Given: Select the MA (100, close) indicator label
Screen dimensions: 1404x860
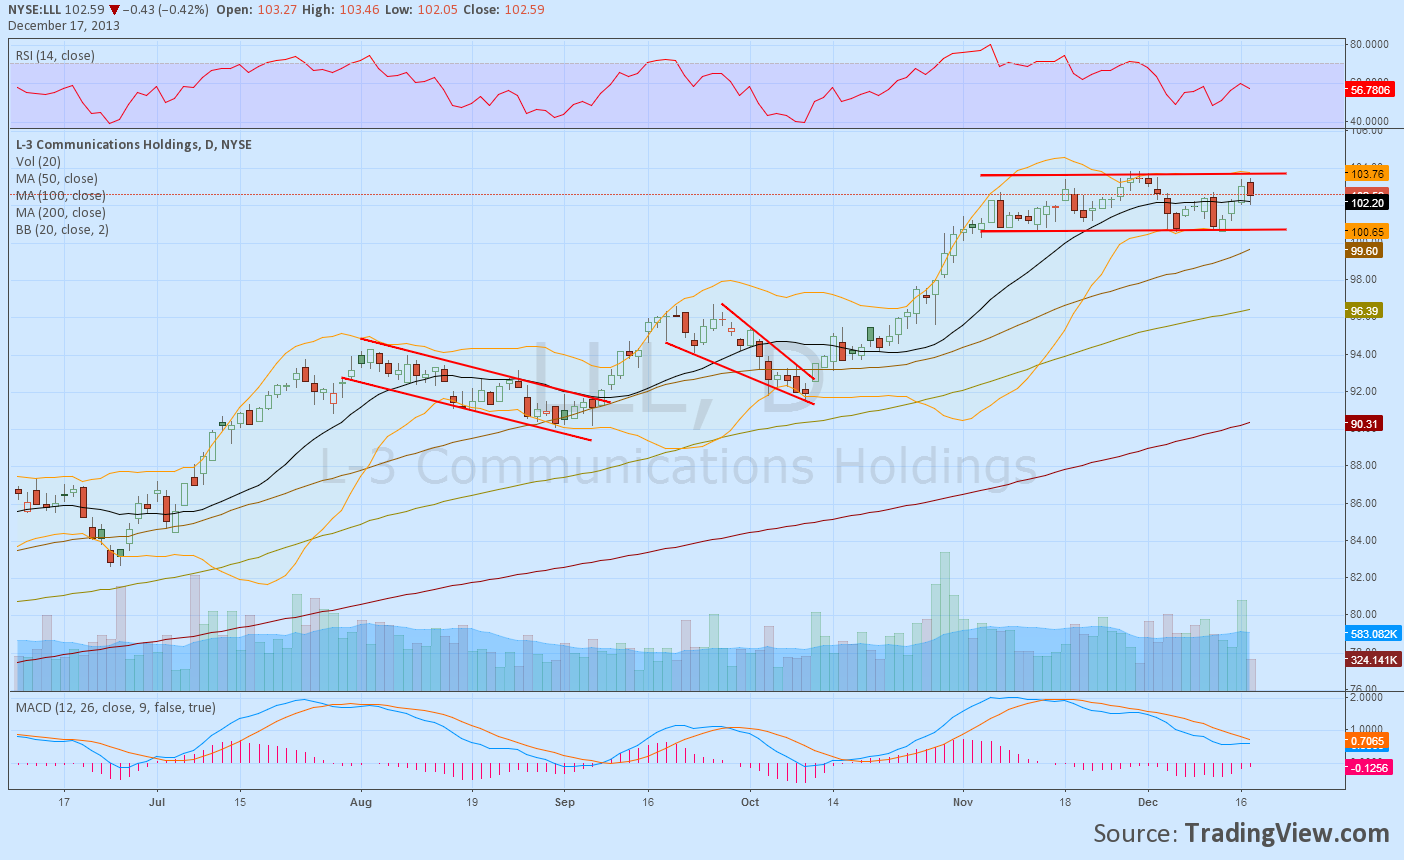Looking at the screenshot, I should click(60, 196).
